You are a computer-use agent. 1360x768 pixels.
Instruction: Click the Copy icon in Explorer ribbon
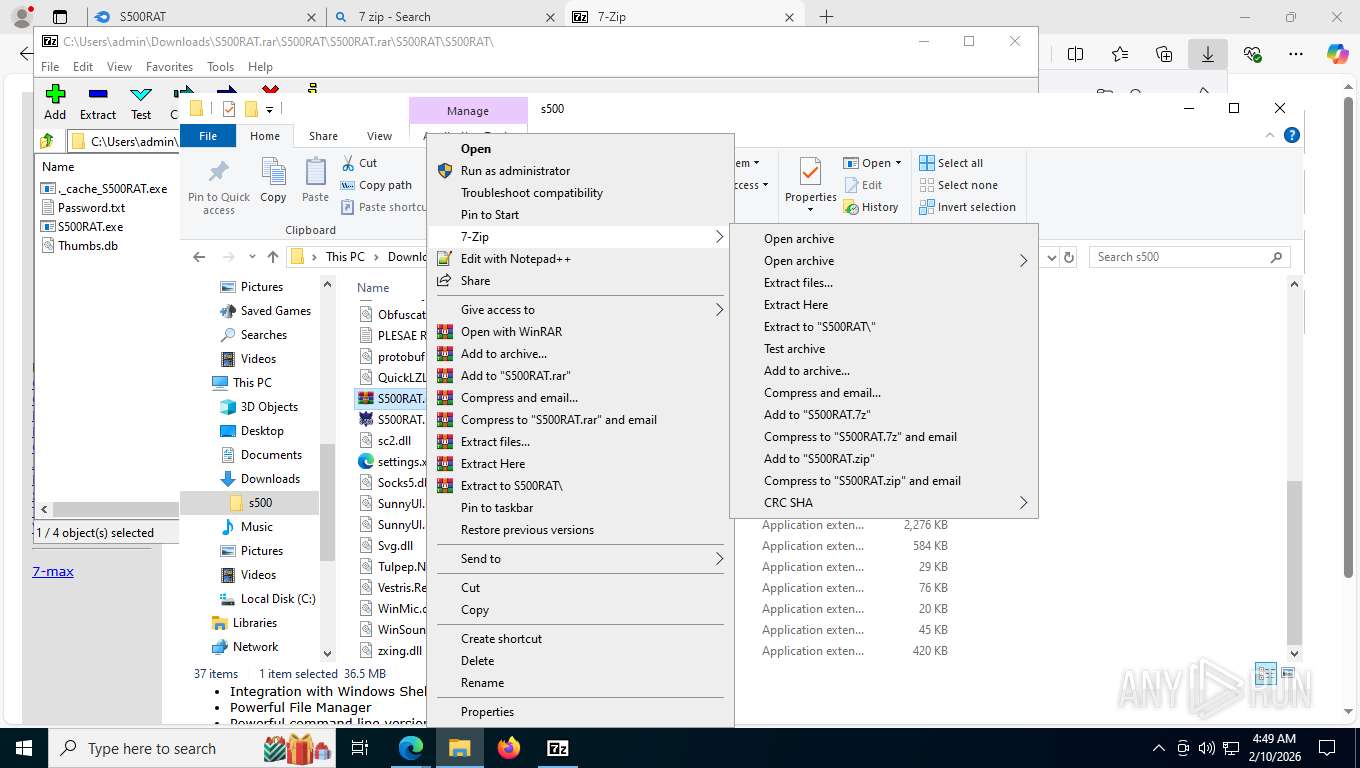(x=273, y=172)
